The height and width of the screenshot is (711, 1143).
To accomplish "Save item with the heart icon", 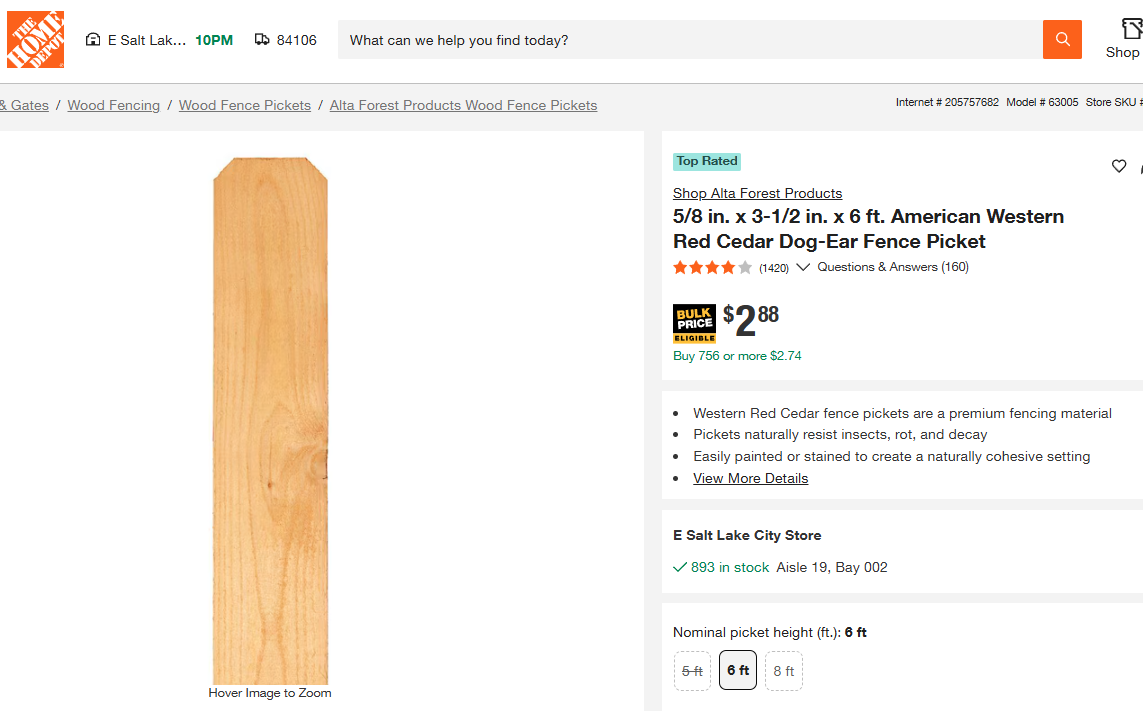I will click(1119, 166).
